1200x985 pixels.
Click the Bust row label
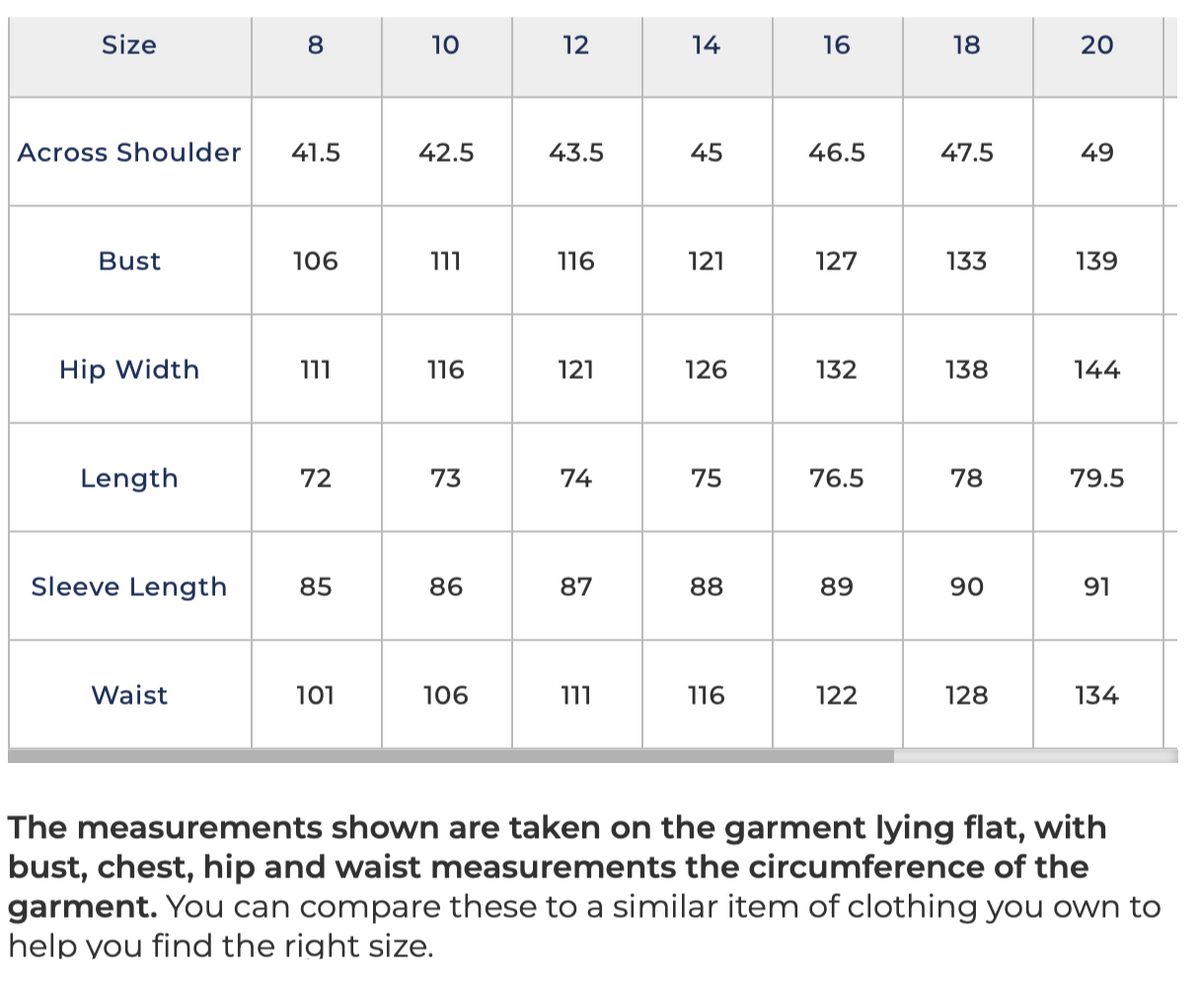coord(129,261)
